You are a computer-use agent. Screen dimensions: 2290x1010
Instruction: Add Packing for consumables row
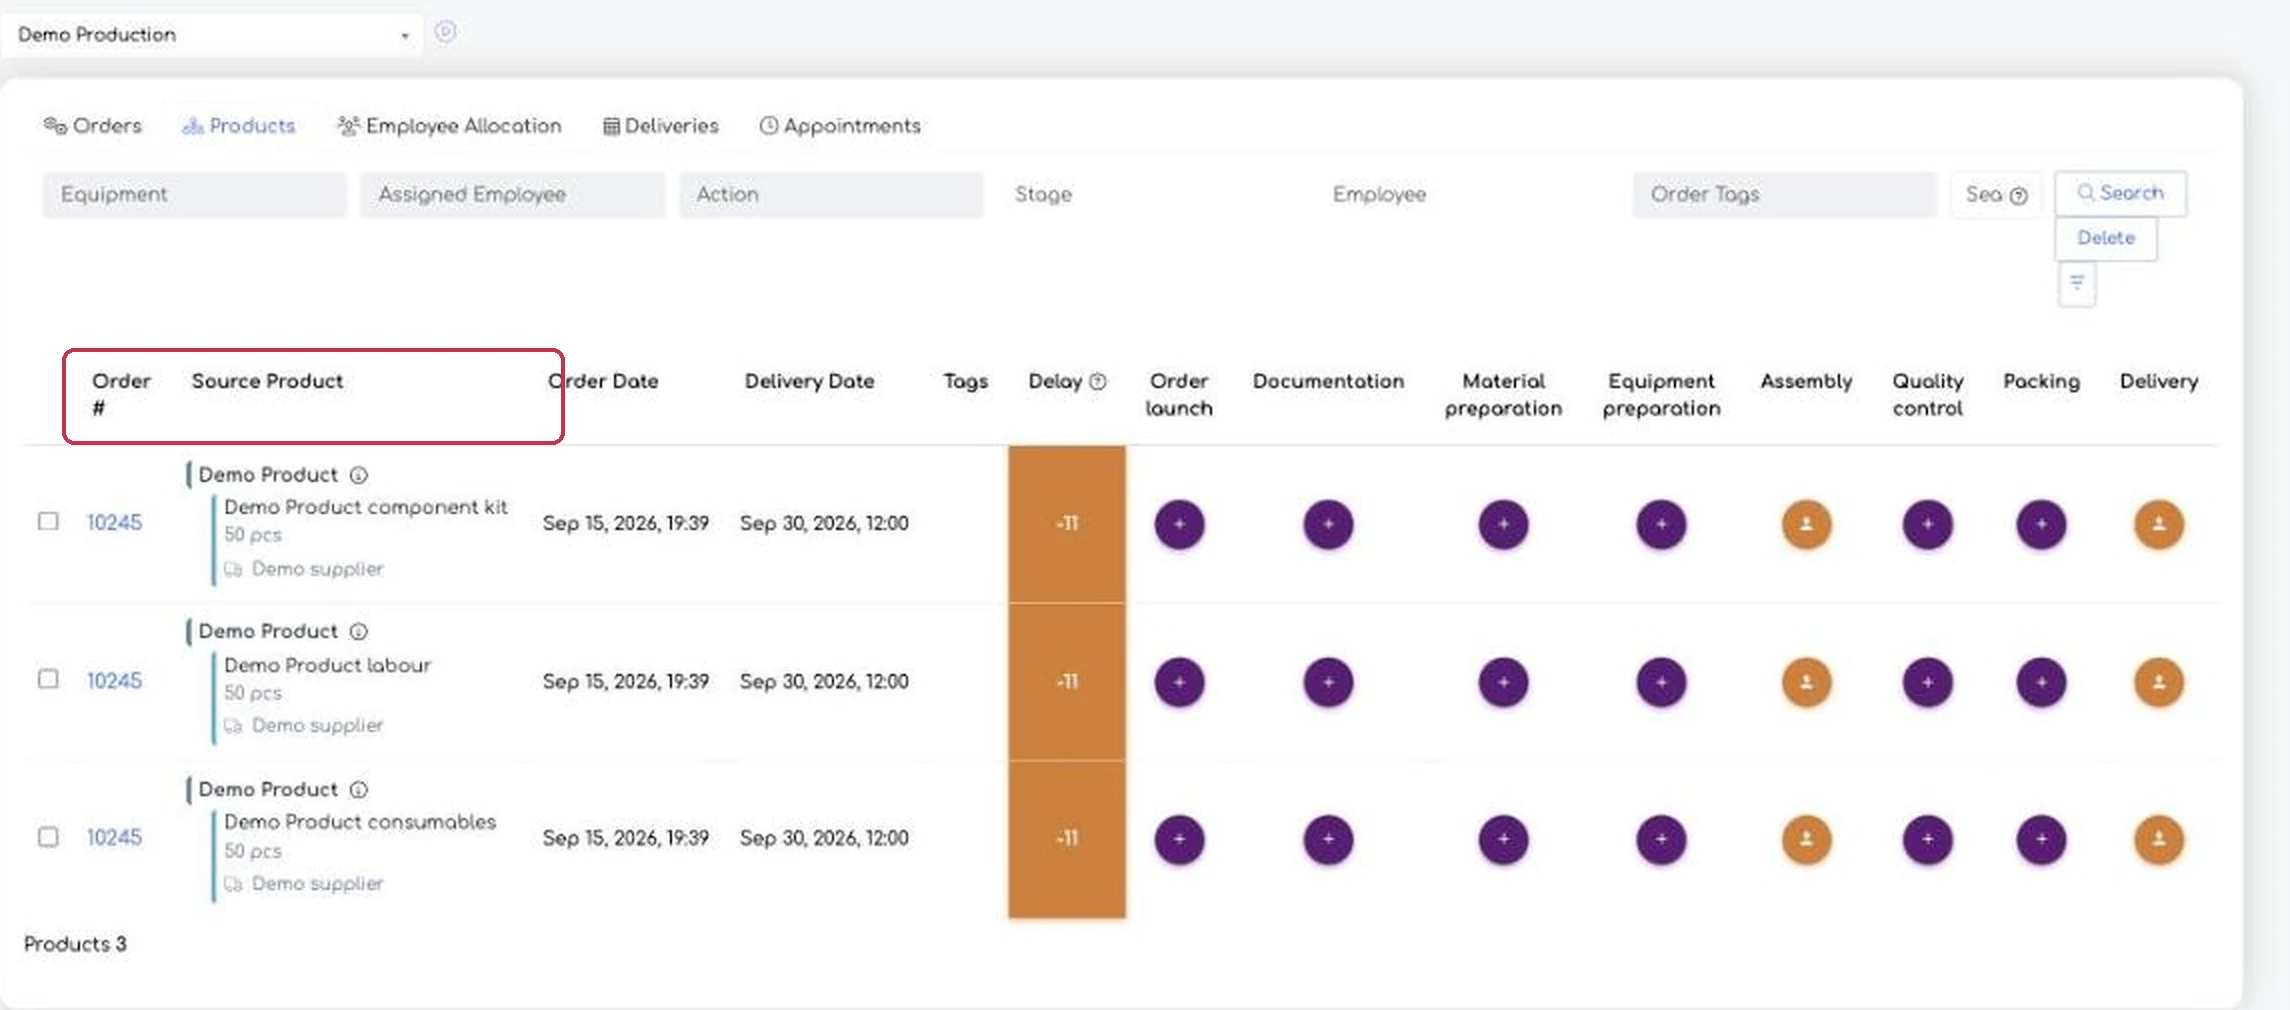click(2041, 839)
